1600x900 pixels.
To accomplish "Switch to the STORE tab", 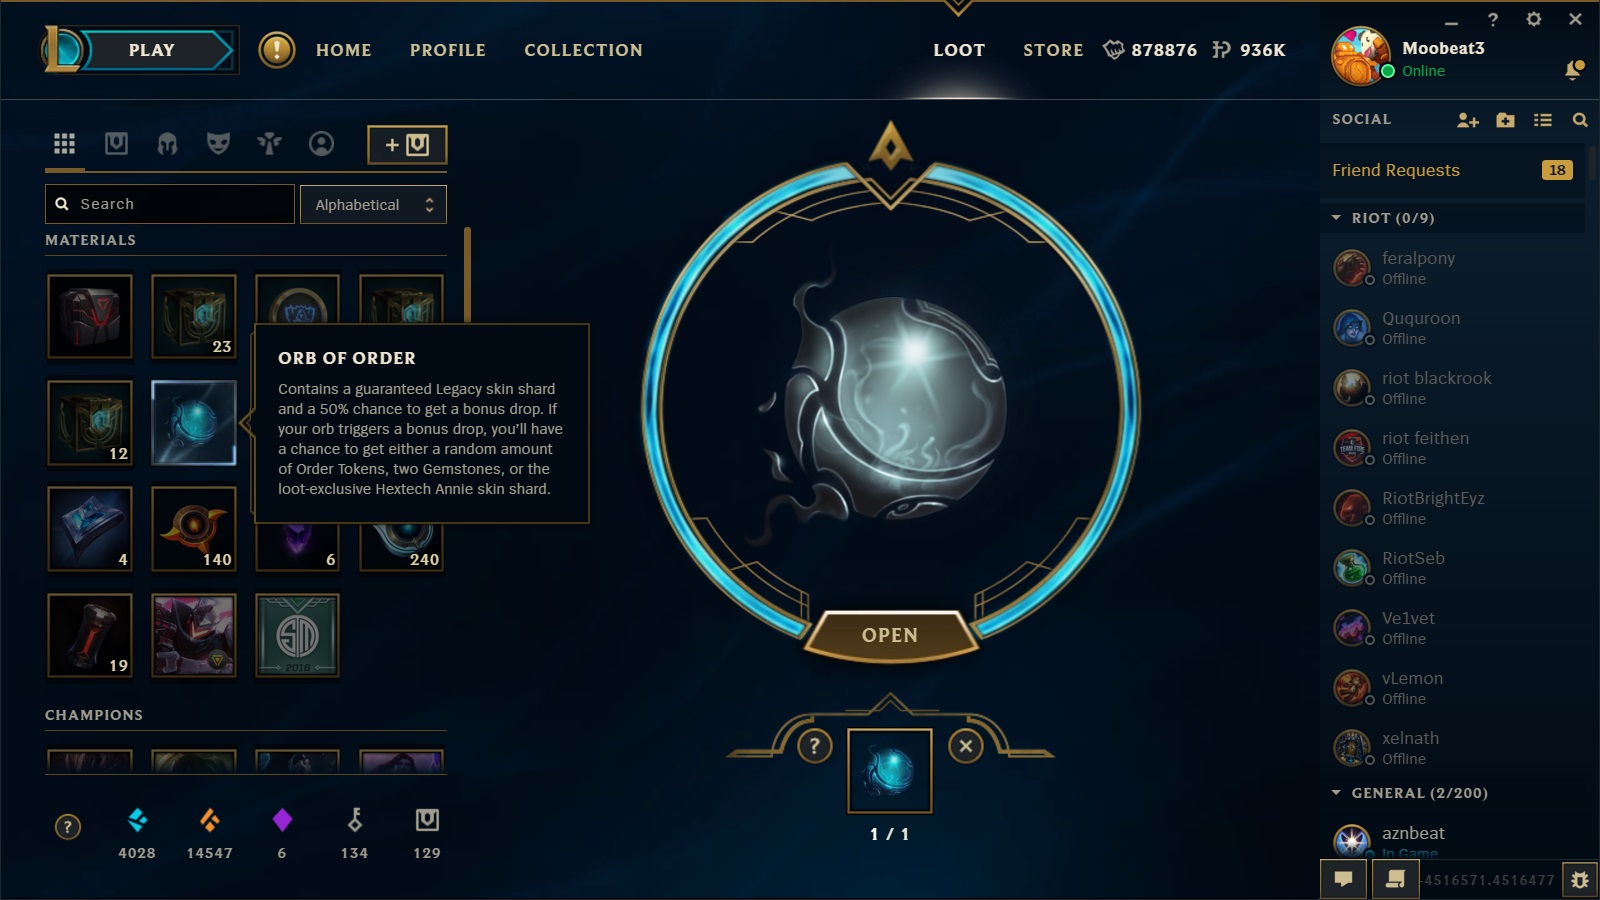I will point(1053,50).
